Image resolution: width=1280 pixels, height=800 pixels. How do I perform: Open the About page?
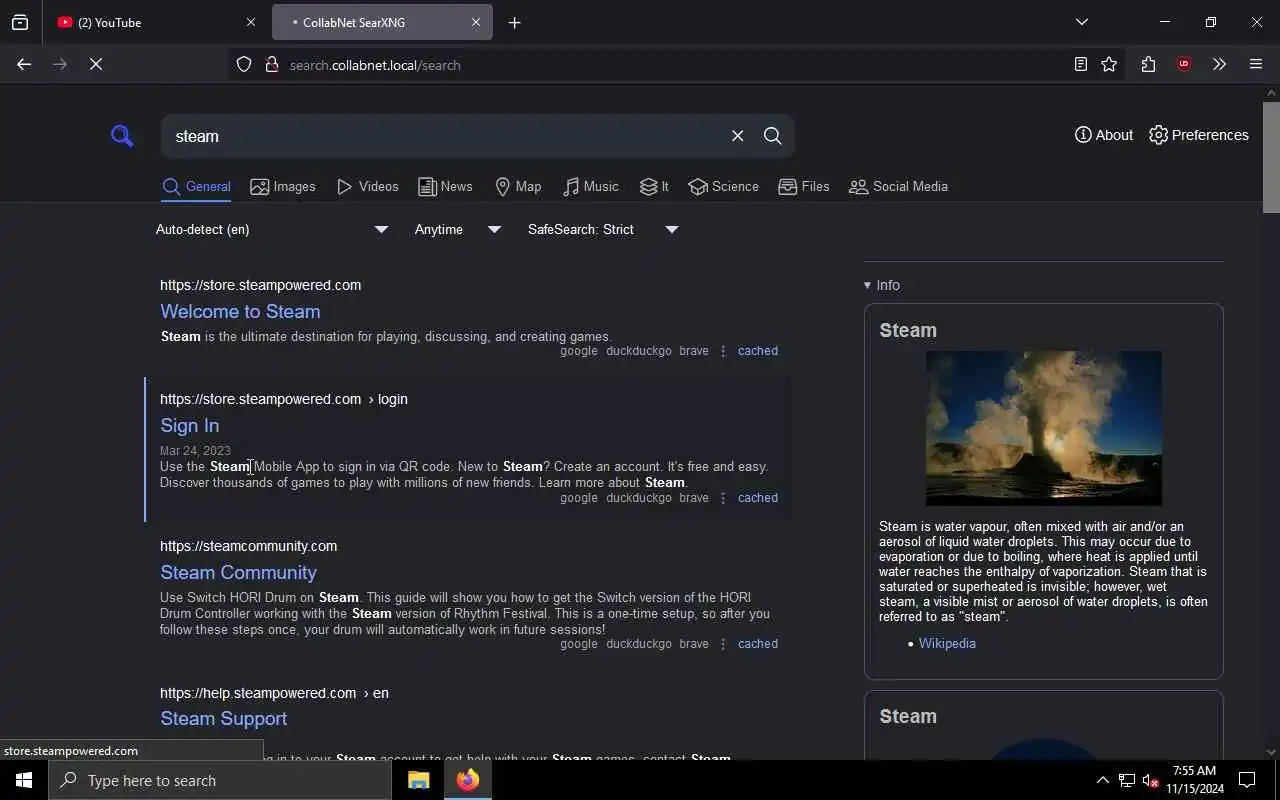1104,135
